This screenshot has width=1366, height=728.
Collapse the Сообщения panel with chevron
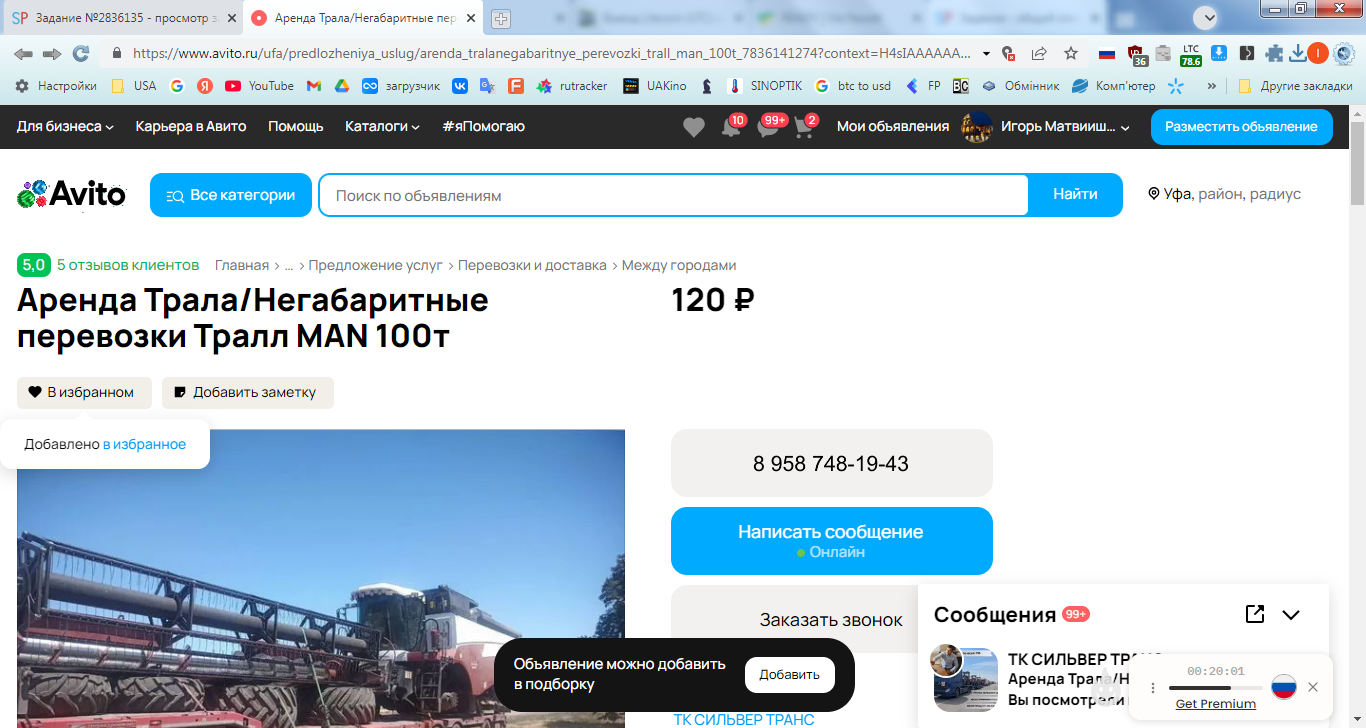1291,615
